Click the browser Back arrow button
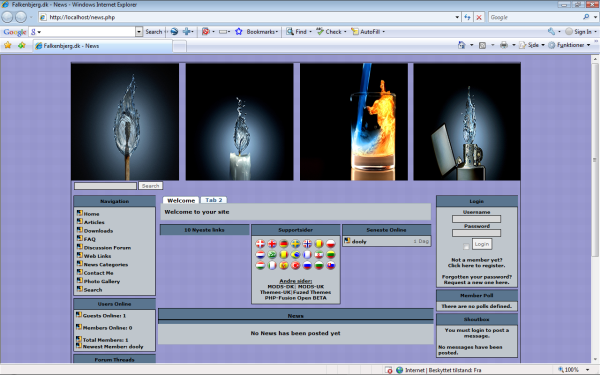The width and height of the screenshot is (600, 375). click(x=7, y=17)
